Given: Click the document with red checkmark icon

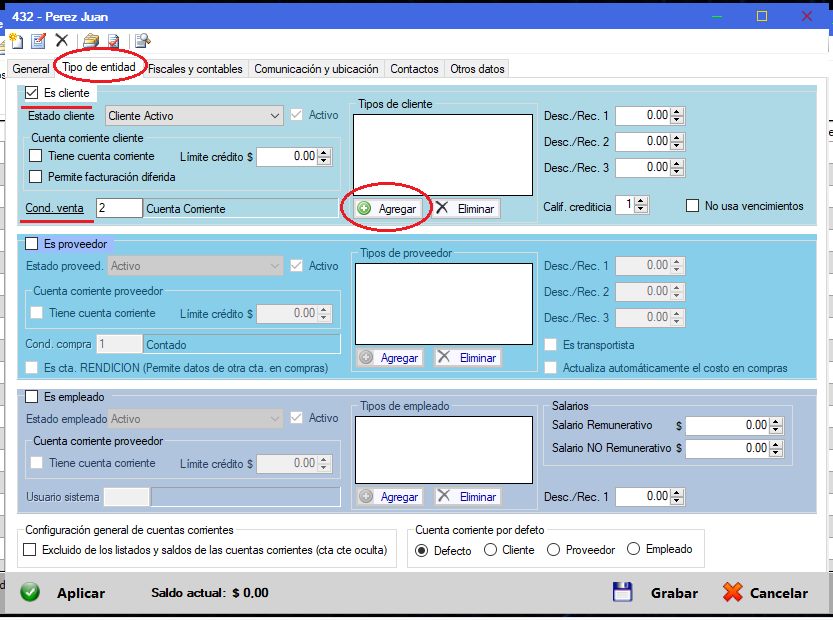Looking at the screenshot, I should tap(114, 41).
